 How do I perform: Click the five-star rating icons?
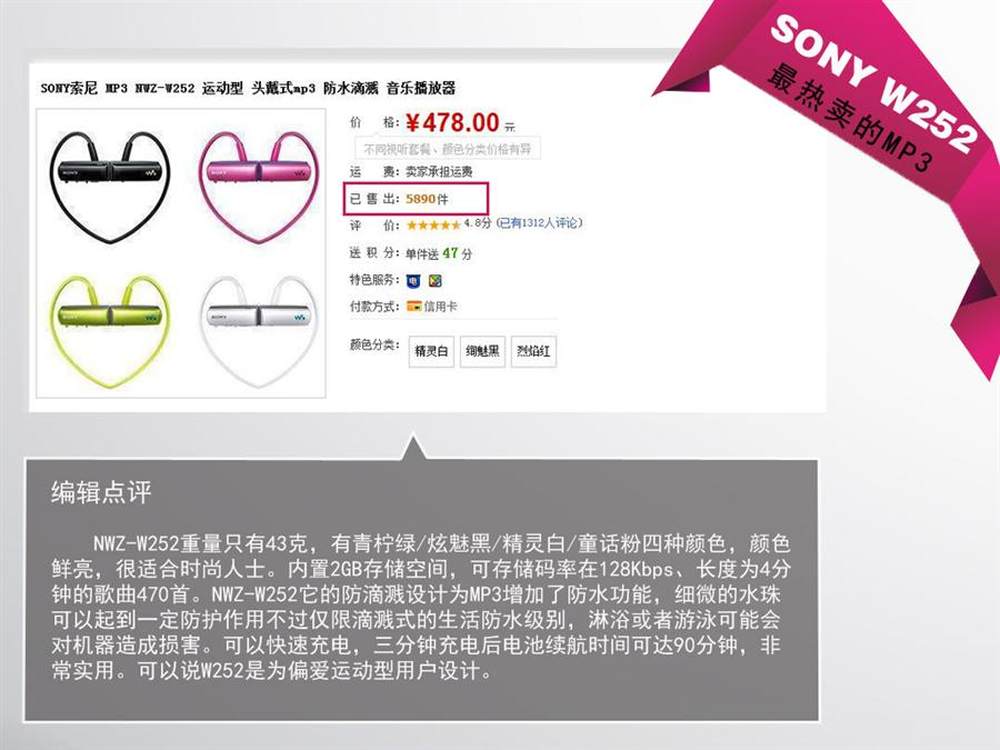point(433,224)
